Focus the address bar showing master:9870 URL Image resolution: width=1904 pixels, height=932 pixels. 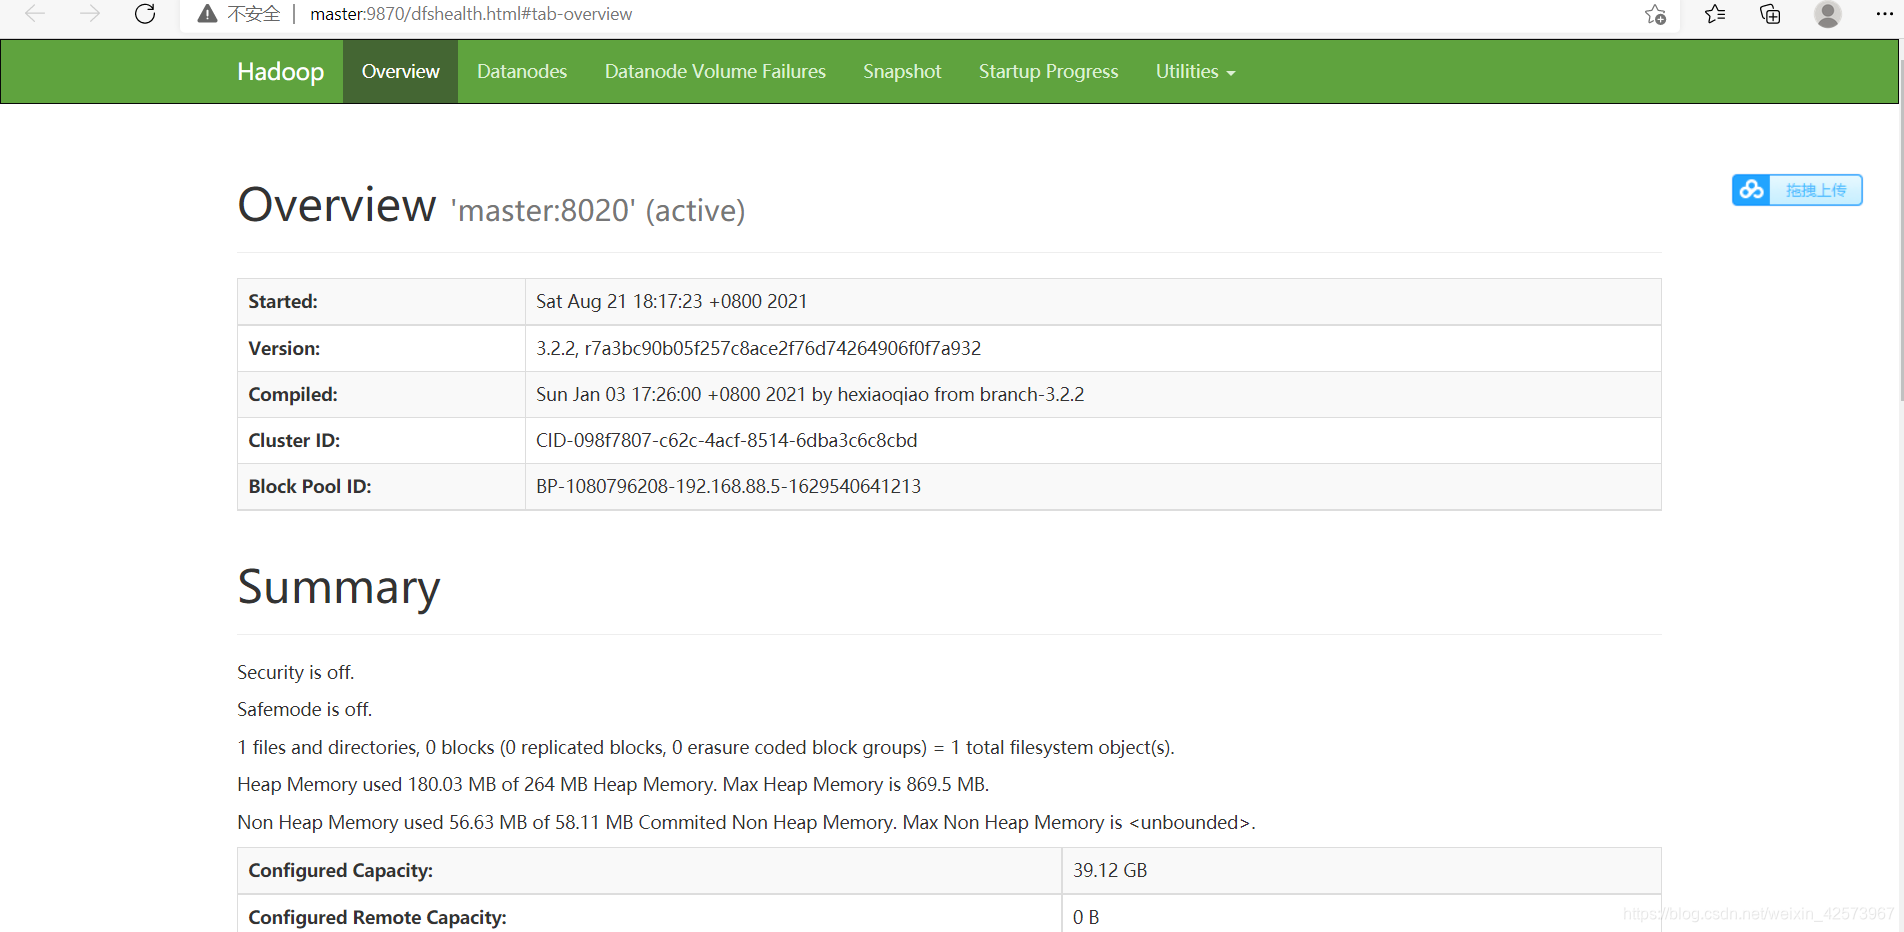[471, 14]
